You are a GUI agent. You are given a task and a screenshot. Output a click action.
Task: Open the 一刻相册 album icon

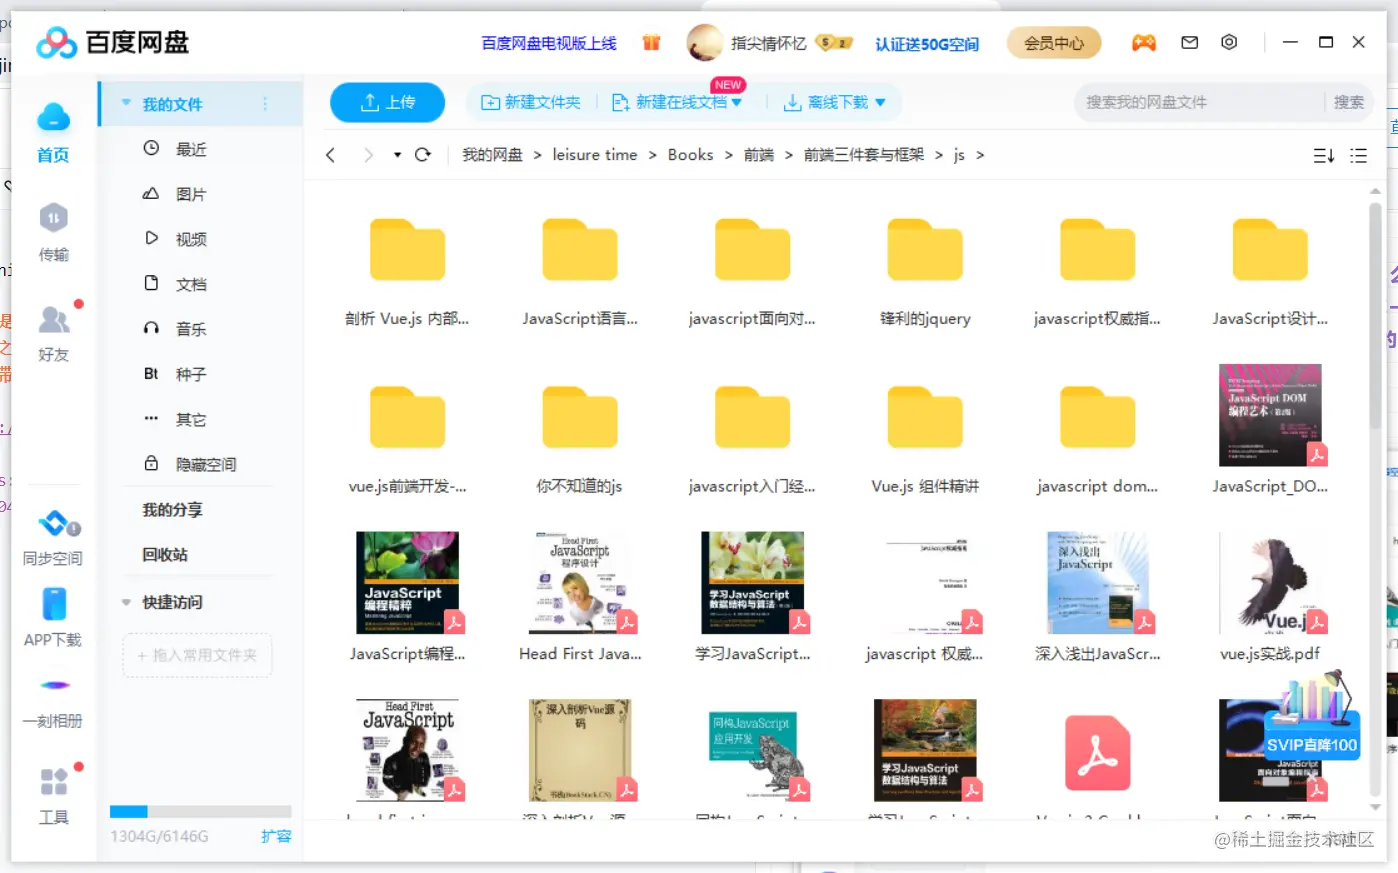pos(53,701)
